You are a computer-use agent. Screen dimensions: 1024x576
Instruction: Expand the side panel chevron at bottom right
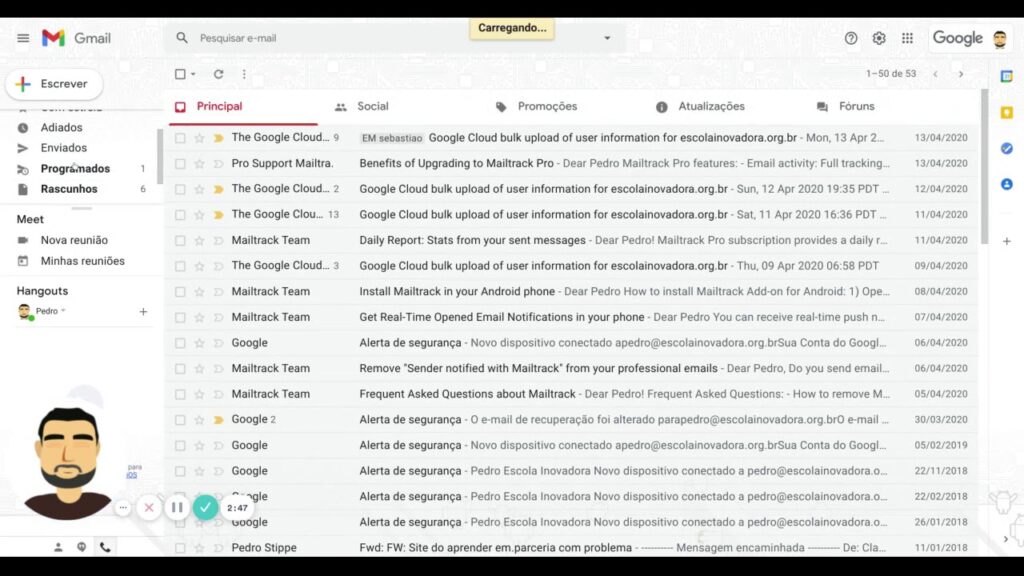point(1006,539)
